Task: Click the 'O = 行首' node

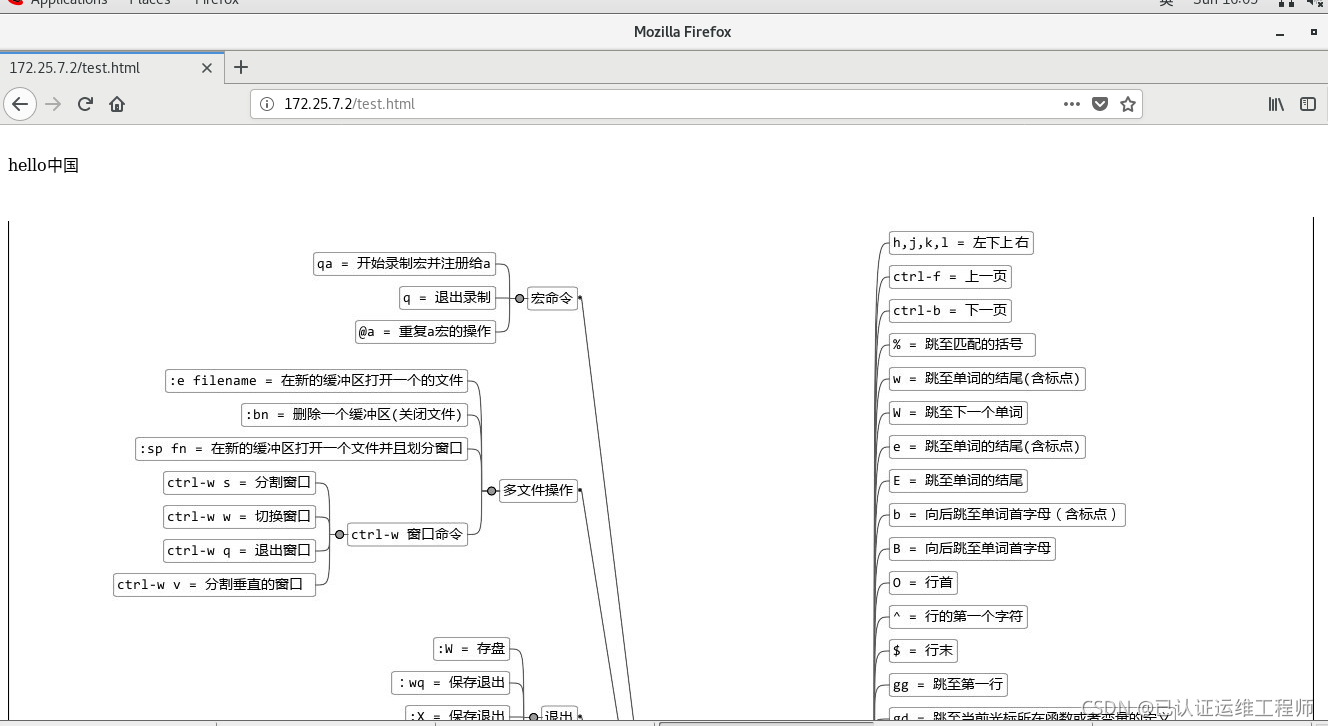Action: 923,583
